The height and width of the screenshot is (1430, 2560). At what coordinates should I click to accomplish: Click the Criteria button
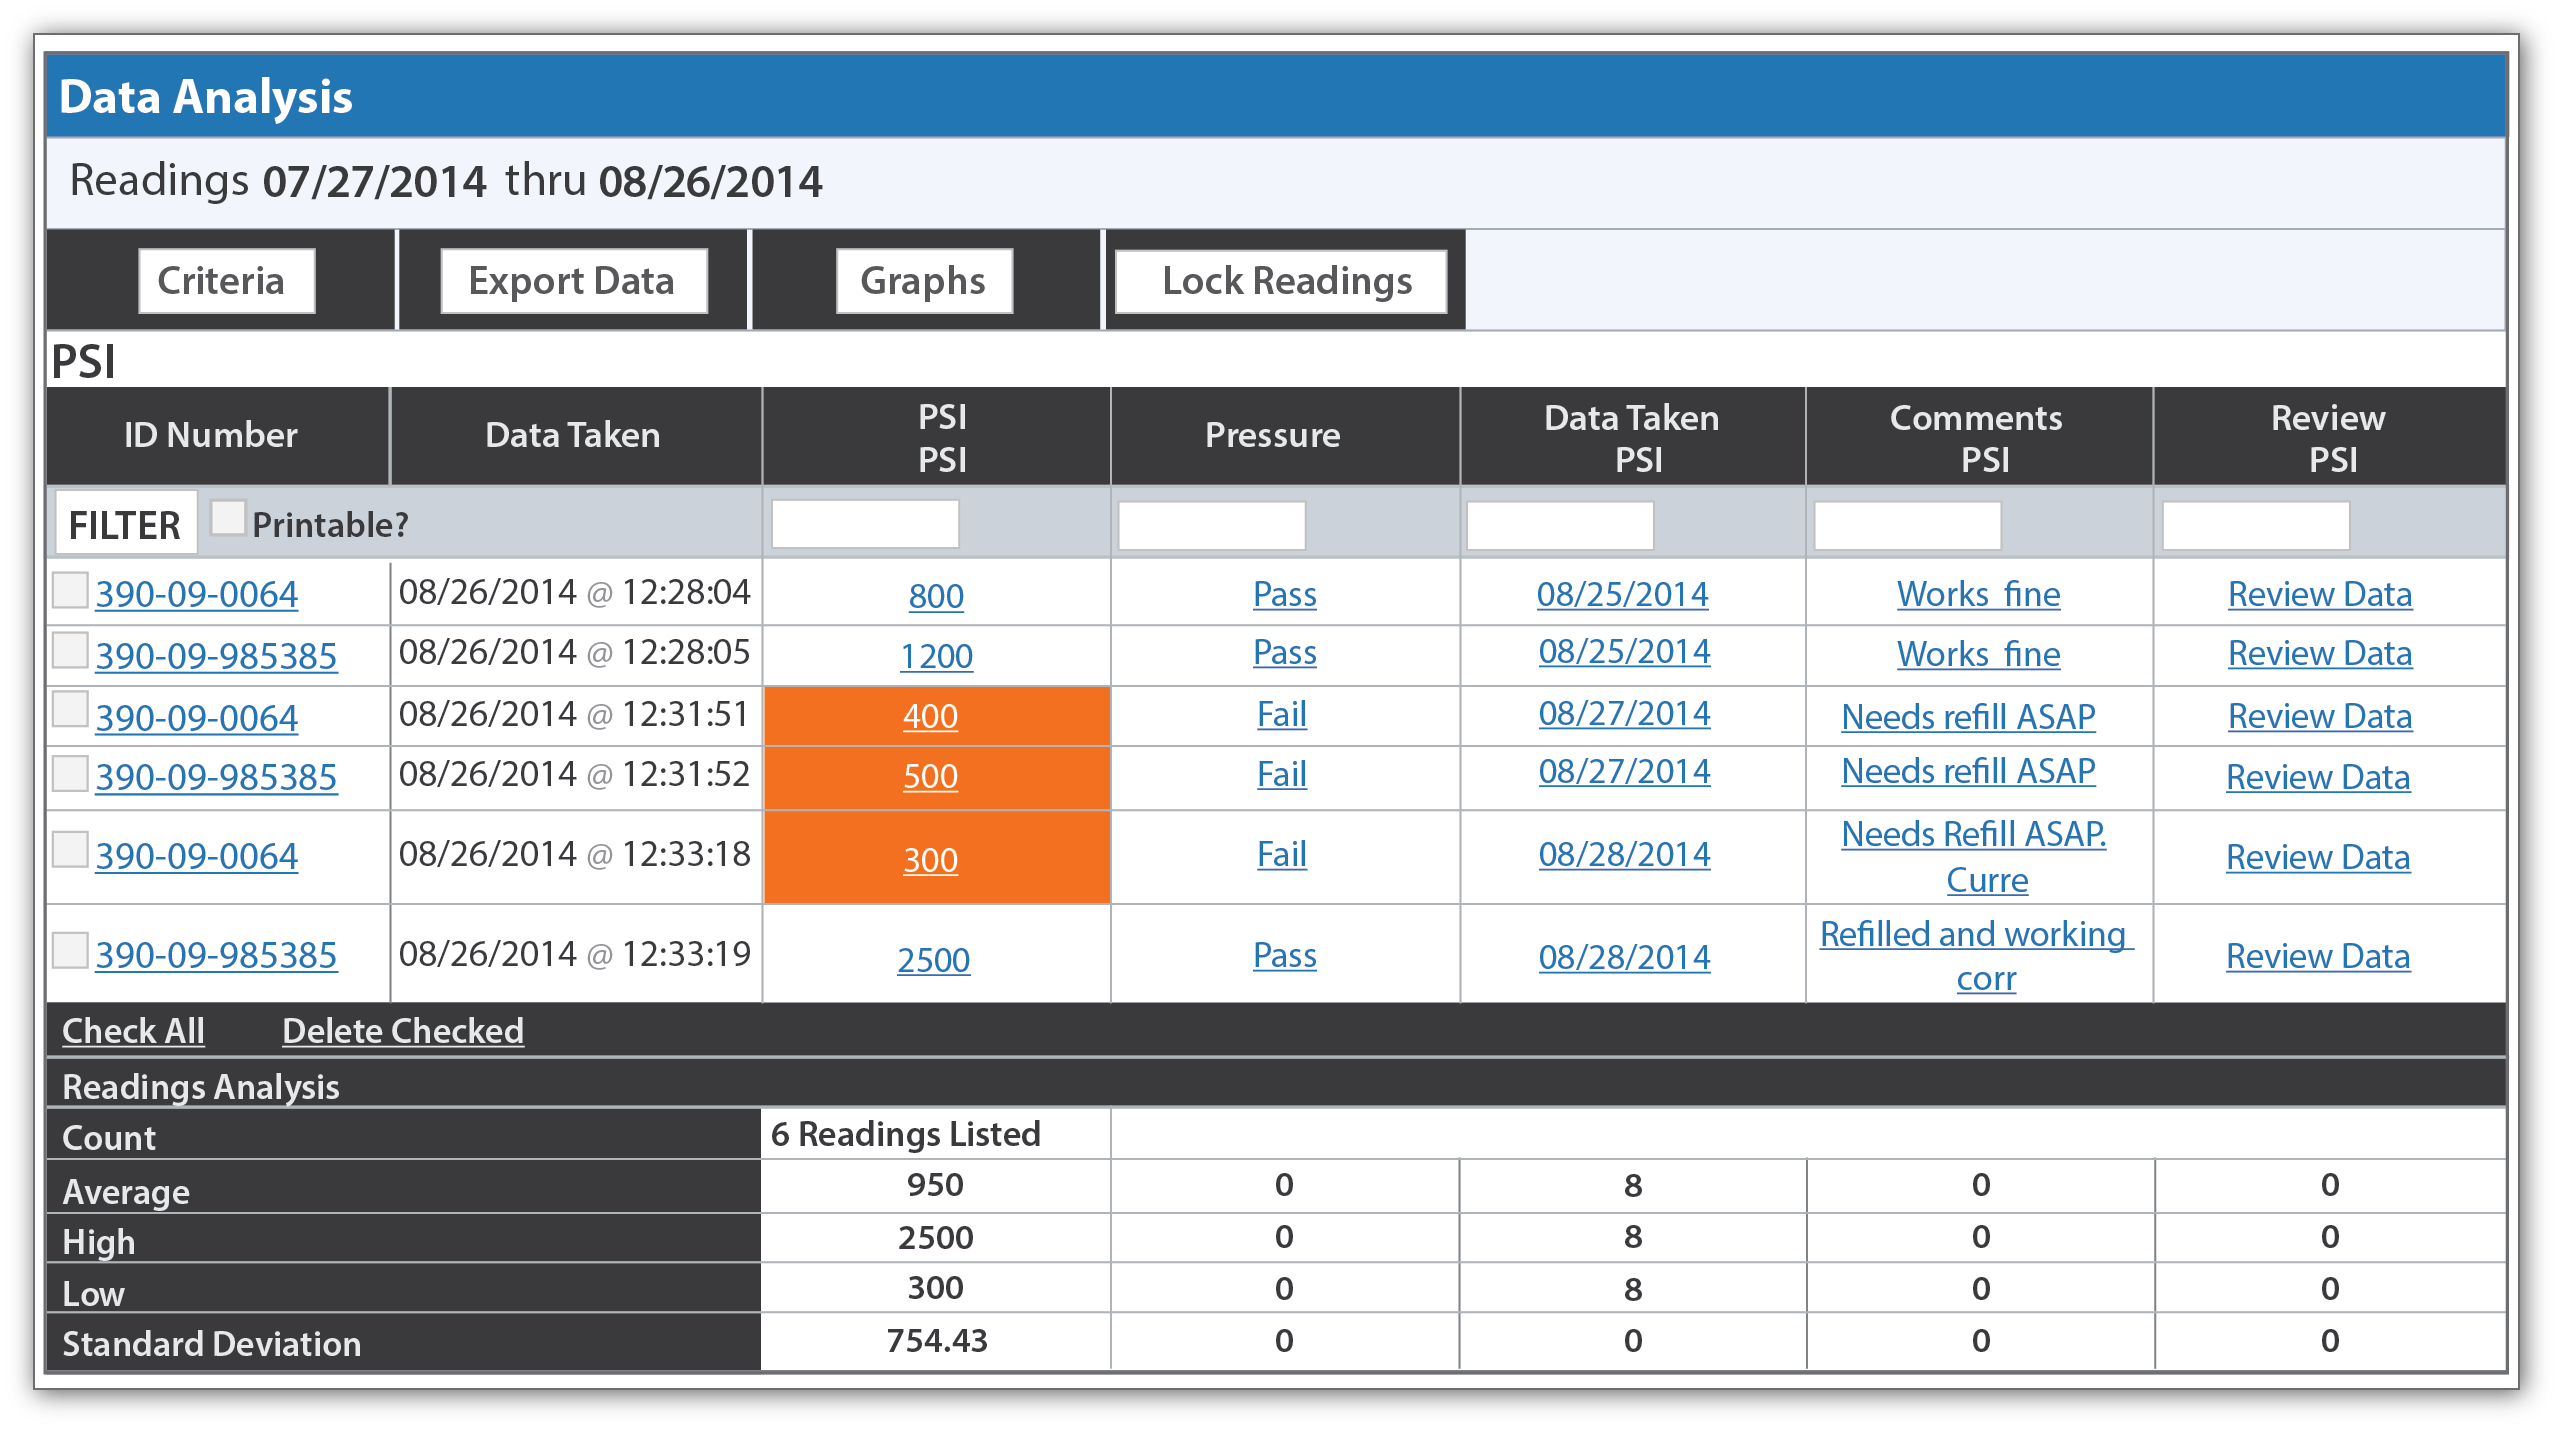pos(226,281)
